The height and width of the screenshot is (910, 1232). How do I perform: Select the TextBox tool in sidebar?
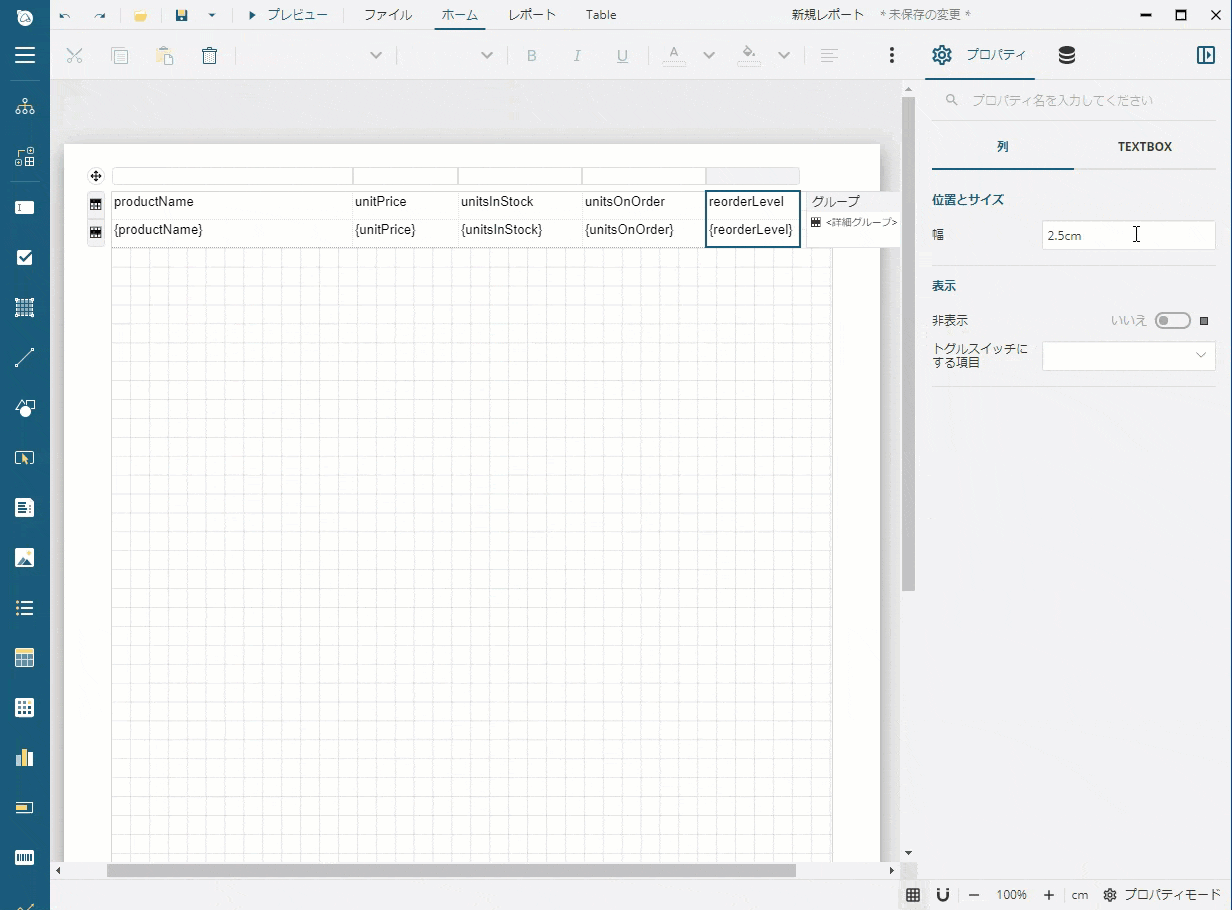tap(25, 208)
